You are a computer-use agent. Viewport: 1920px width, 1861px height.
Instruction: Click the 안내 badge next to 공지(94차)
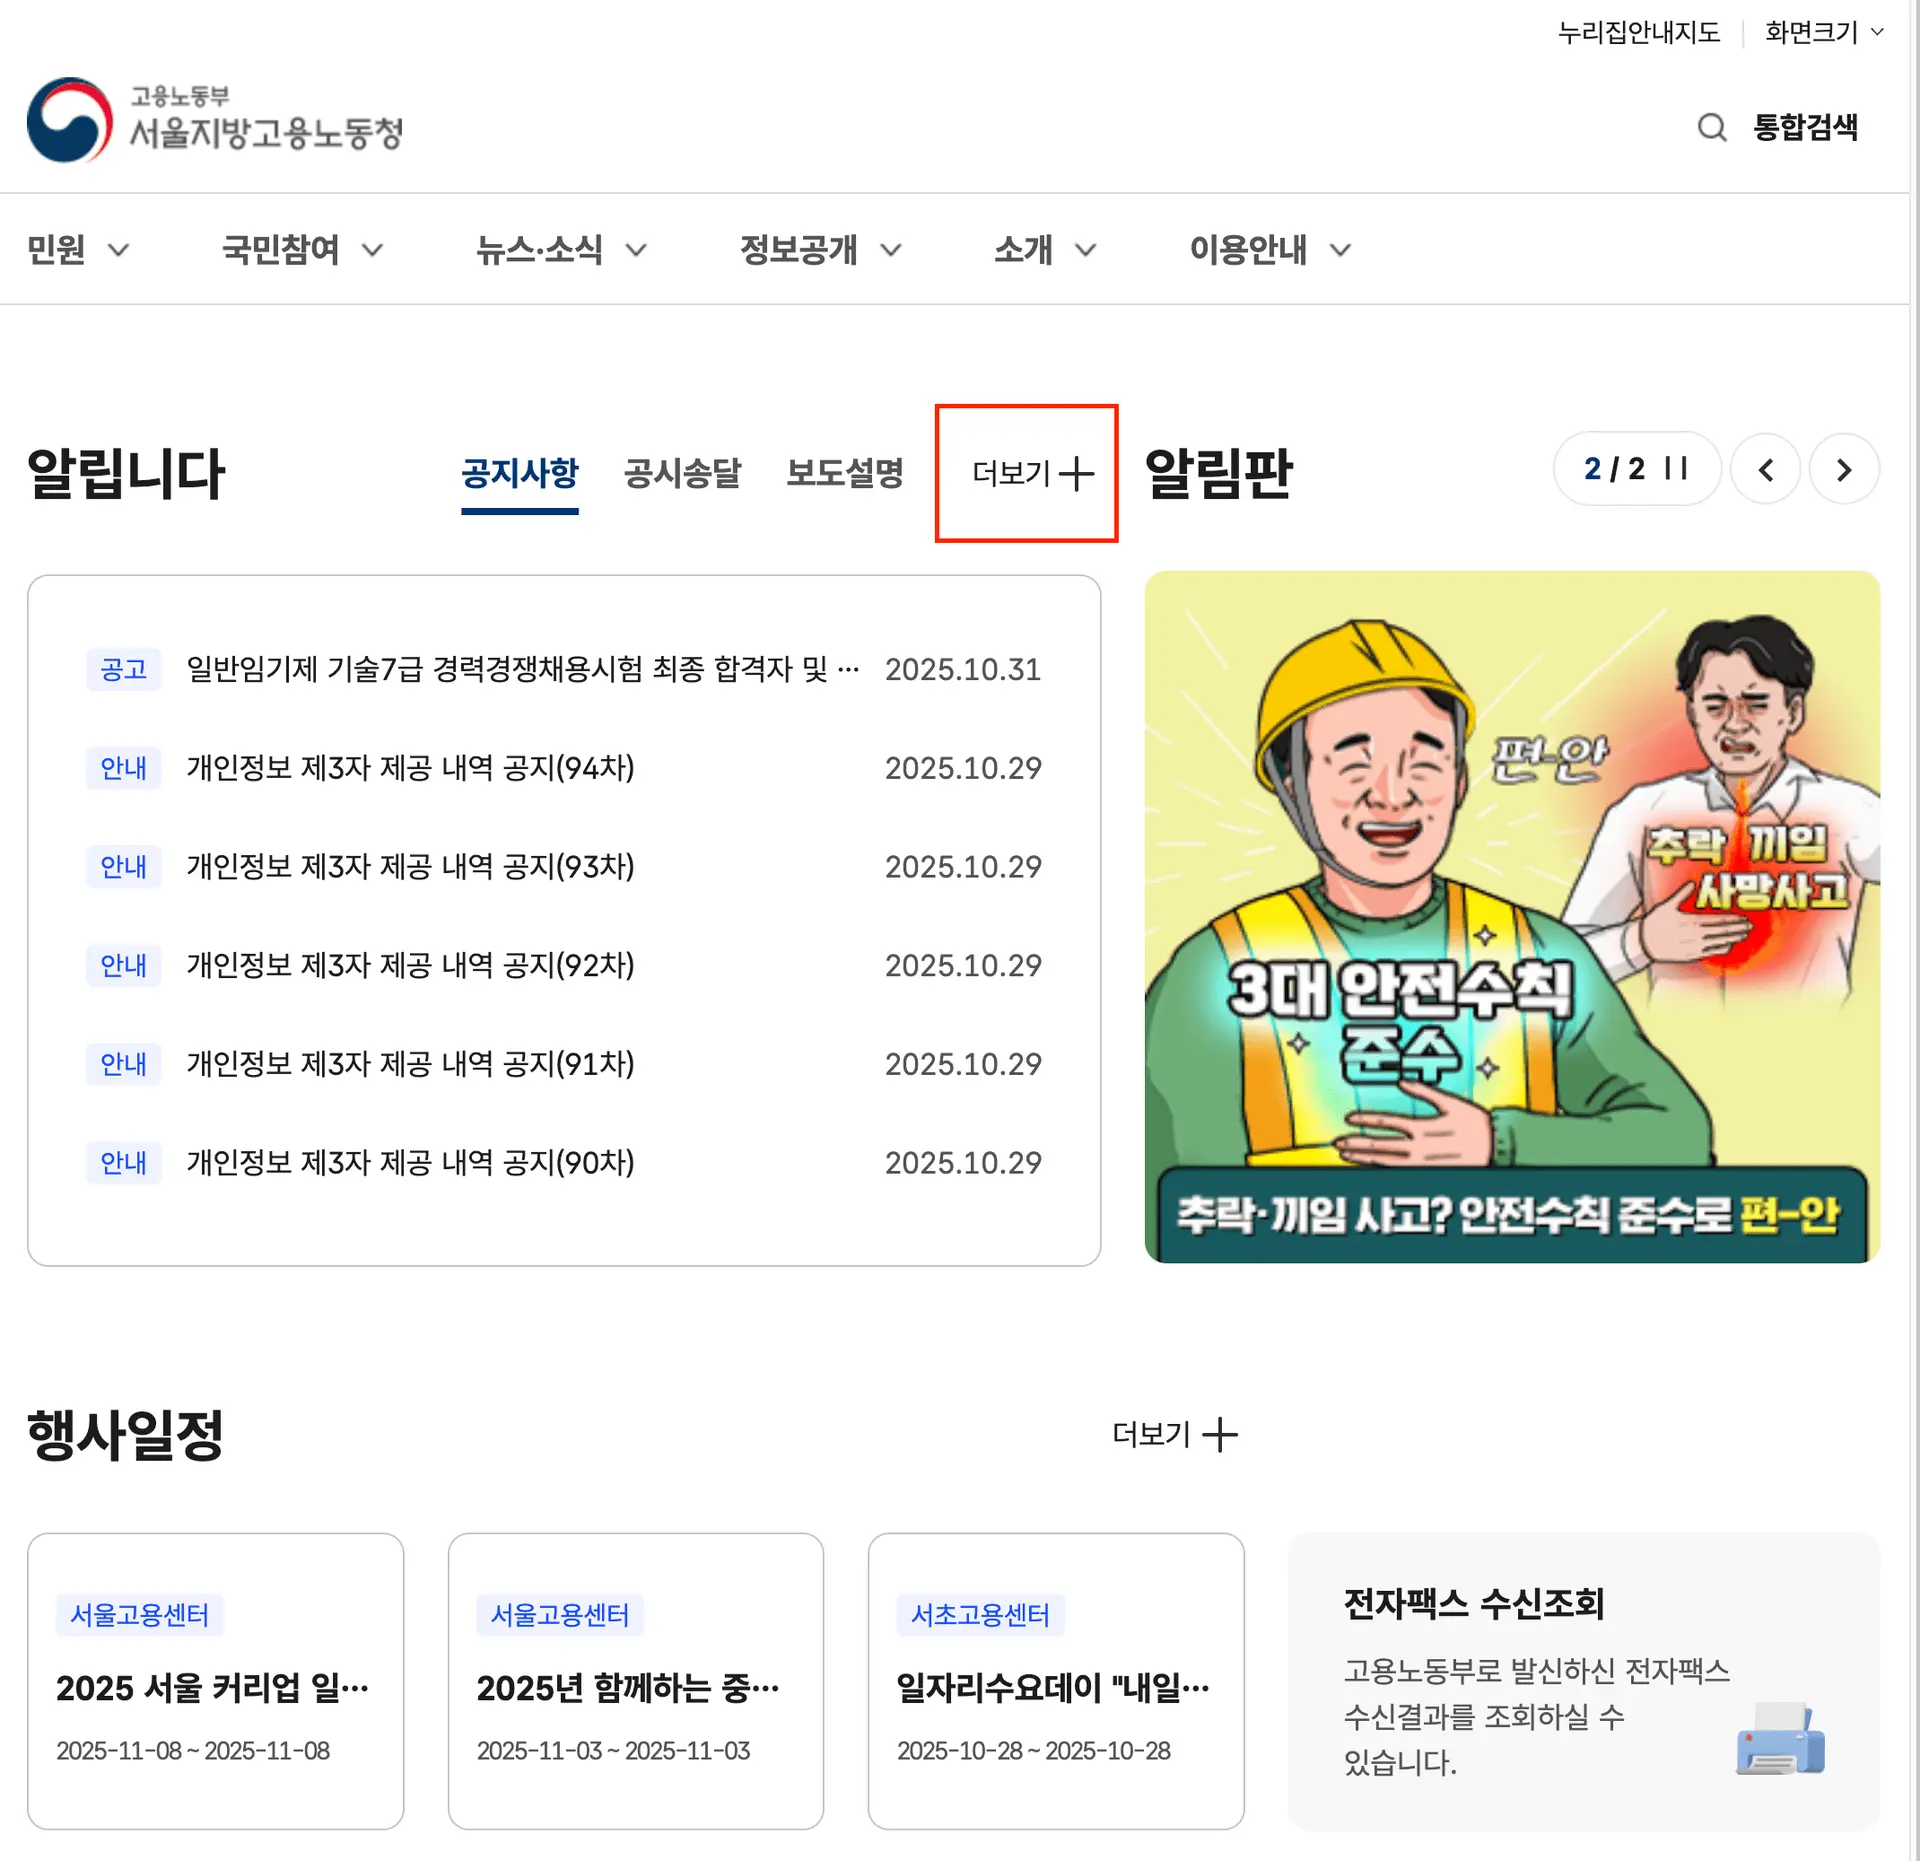click(x=124, y=768)
